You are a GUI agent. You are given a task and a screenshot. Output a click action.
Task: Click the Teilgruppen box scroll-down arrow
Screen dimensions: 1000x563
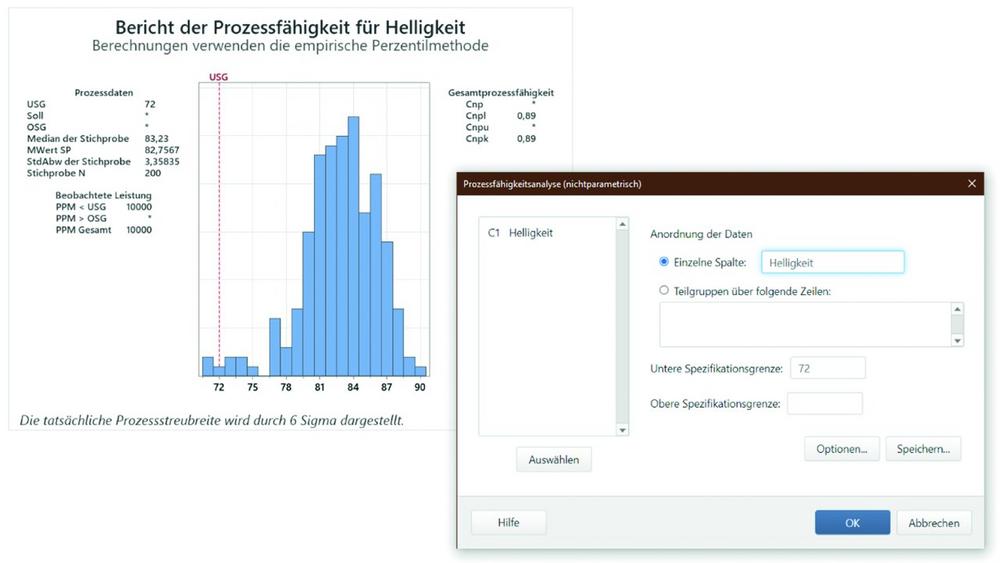957,340
